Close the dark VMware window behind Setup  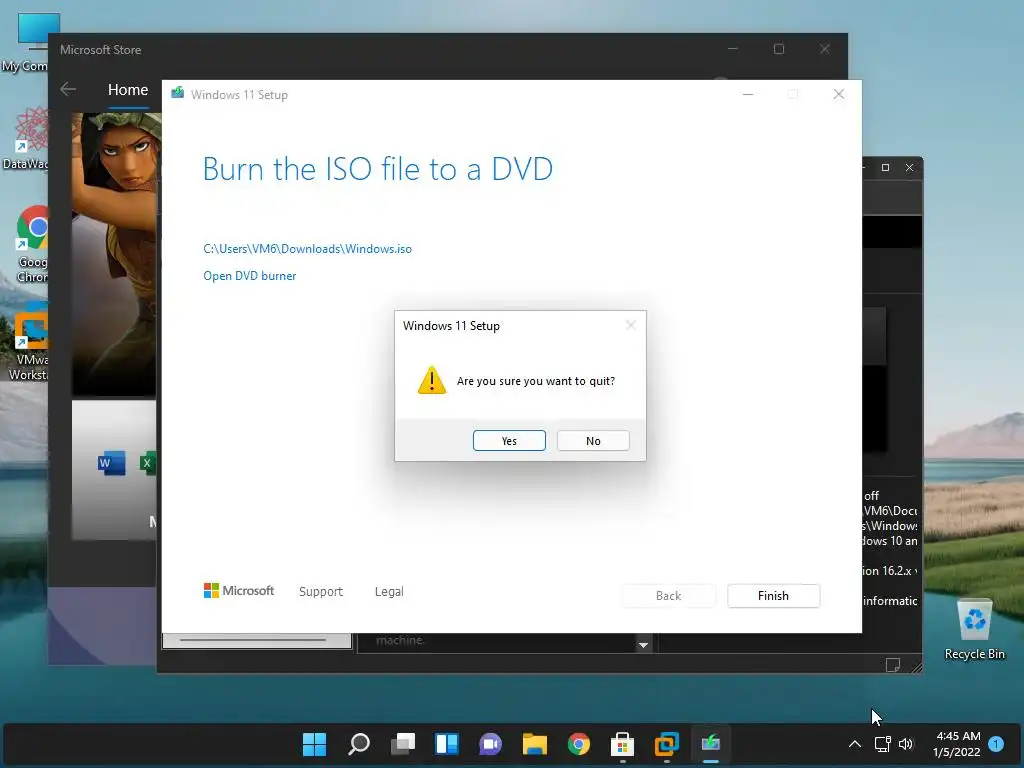(909, 168)
